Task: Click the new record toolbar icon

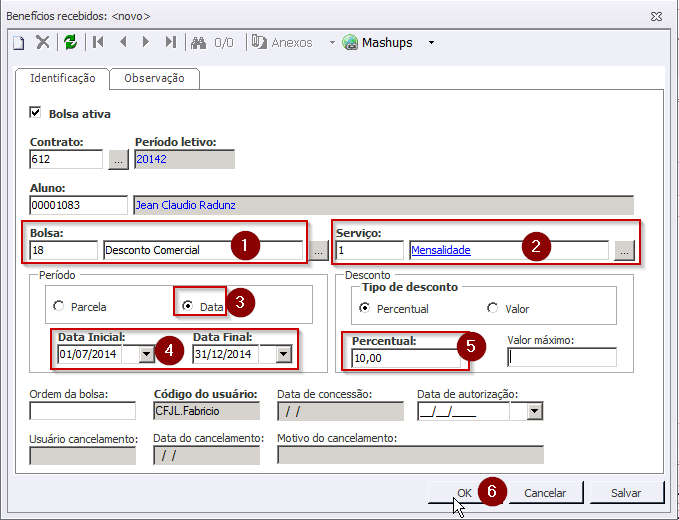Action: [18, 43]
